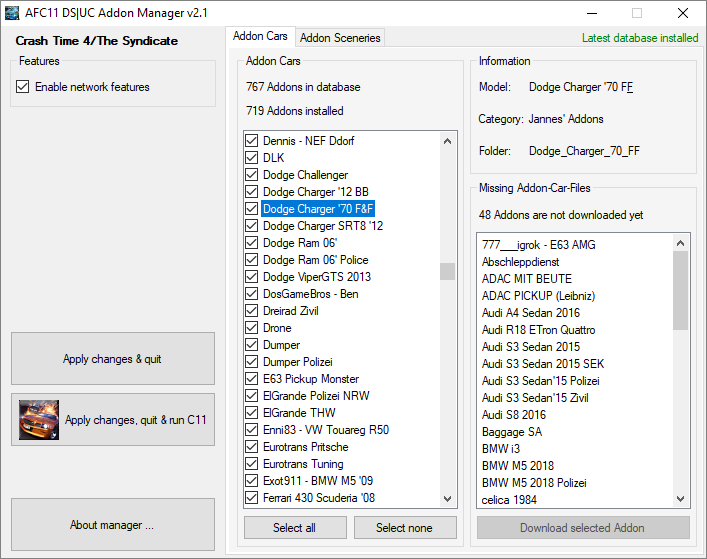Select Enni83 - VW Touareg R50 entry
Viewport: 707px width, 559px height.
pos(326,430)
